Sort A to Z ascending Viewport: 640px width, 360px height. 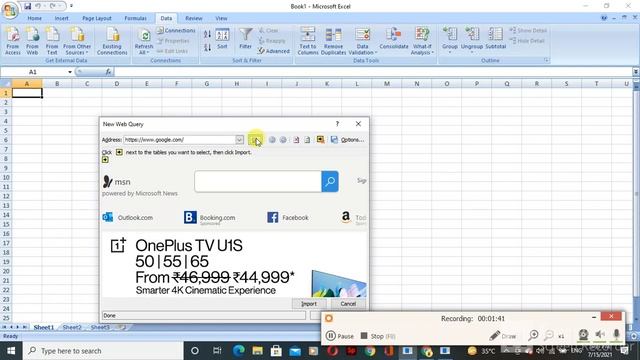pyautogui.click(x=207, y=34)
